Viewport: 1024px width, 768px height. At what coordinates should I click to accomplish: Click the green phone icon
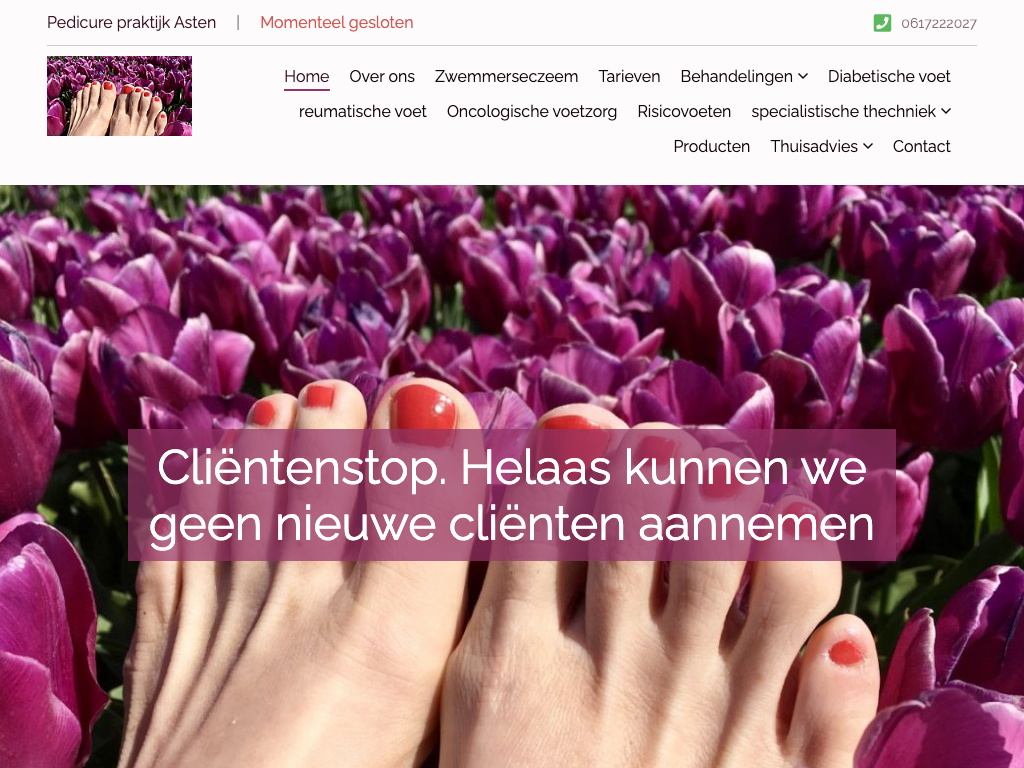click(882, 23)
